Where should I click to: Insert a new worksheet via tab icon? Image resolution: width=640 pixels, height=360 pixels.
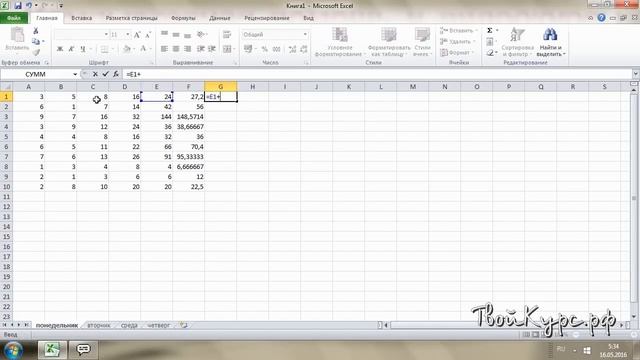click(184, 325)
